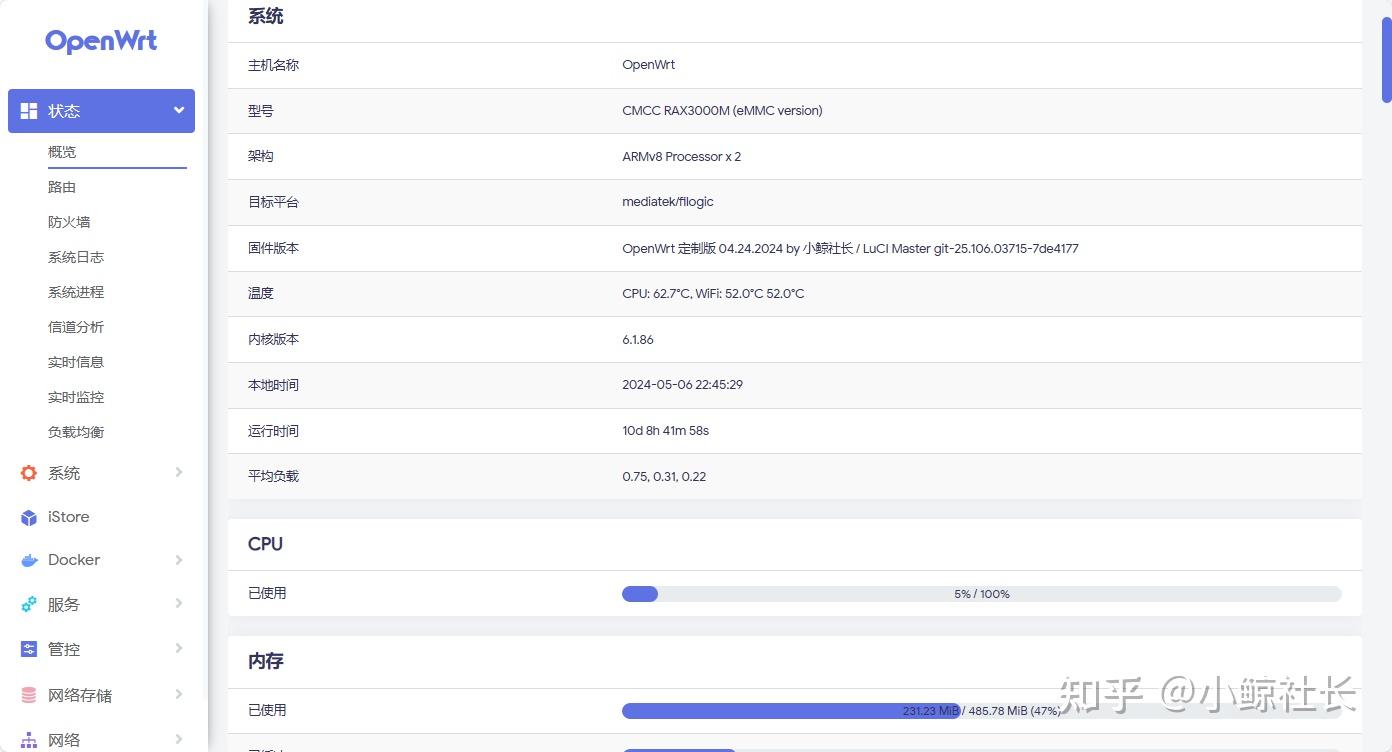
Task: Click the 状态 panel icon in sidebar
Action: (x=28, y=110)
